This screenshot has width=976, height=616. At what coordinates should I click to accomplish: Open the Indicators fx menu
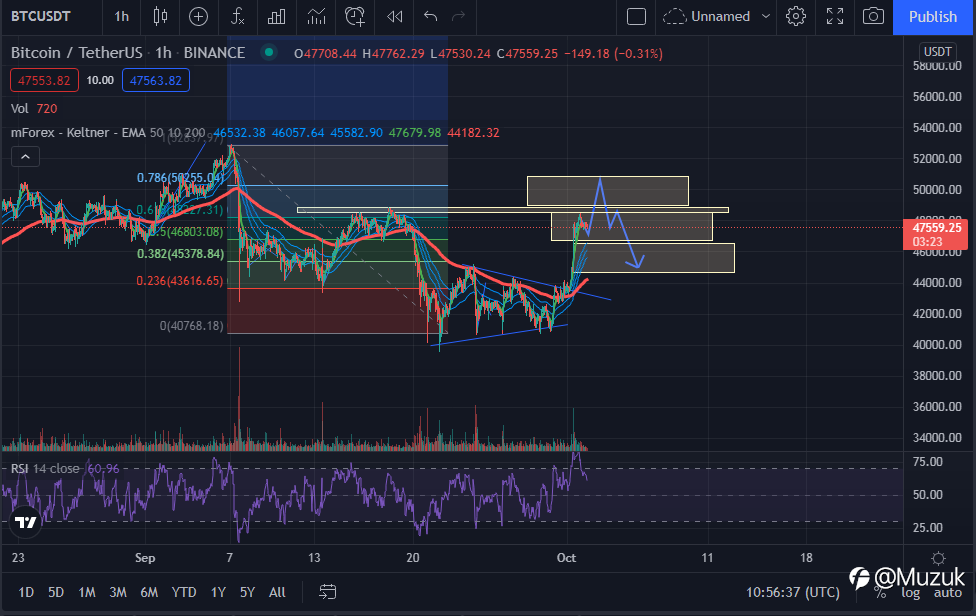tap(238, 17)
